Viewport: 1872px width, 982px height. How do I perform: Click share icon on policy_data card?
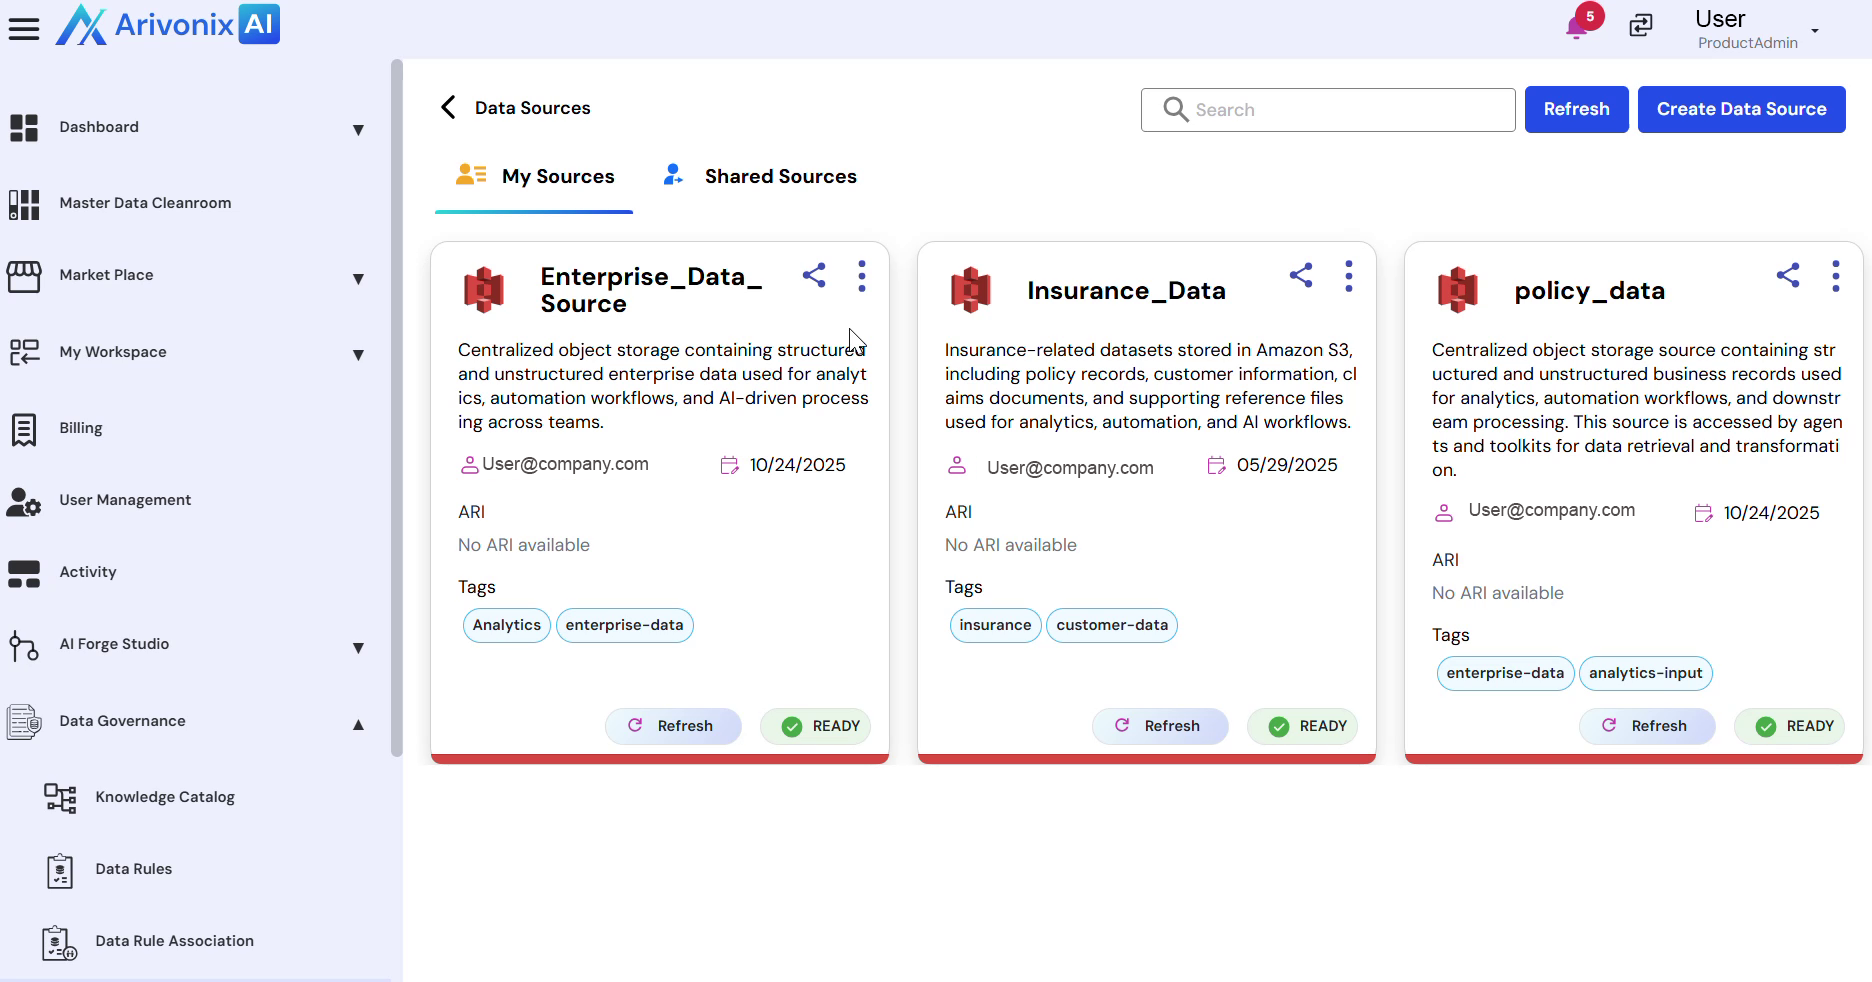coord(1788,276)
